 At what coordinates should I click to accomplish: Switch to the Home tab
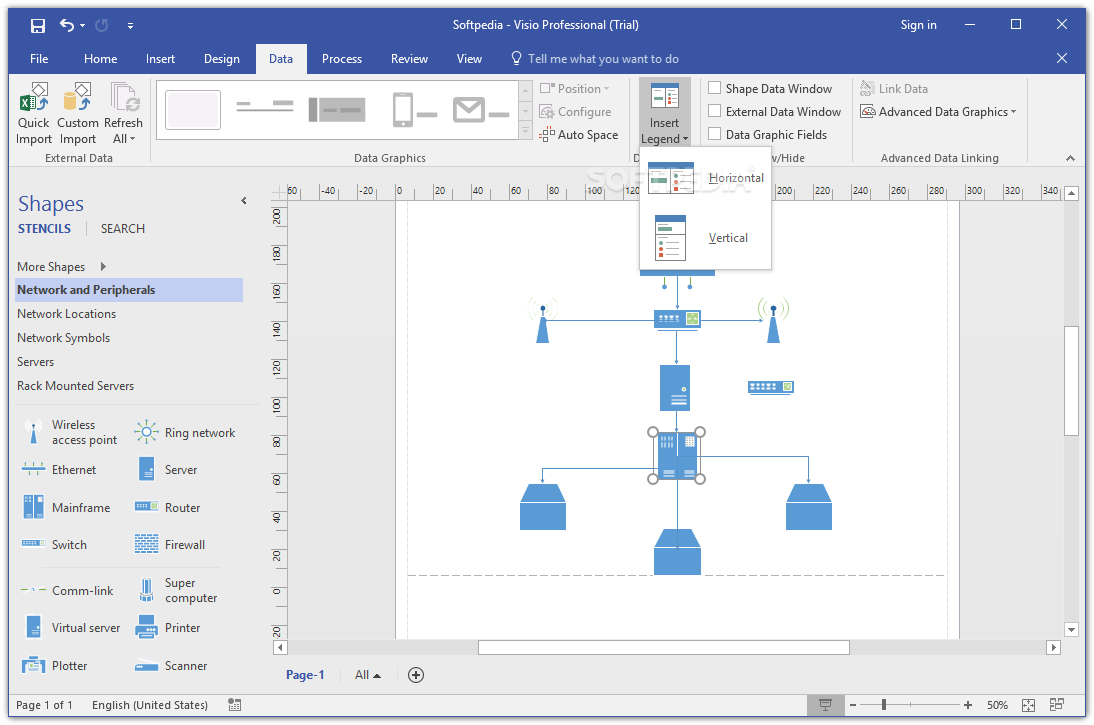point(100,59)
